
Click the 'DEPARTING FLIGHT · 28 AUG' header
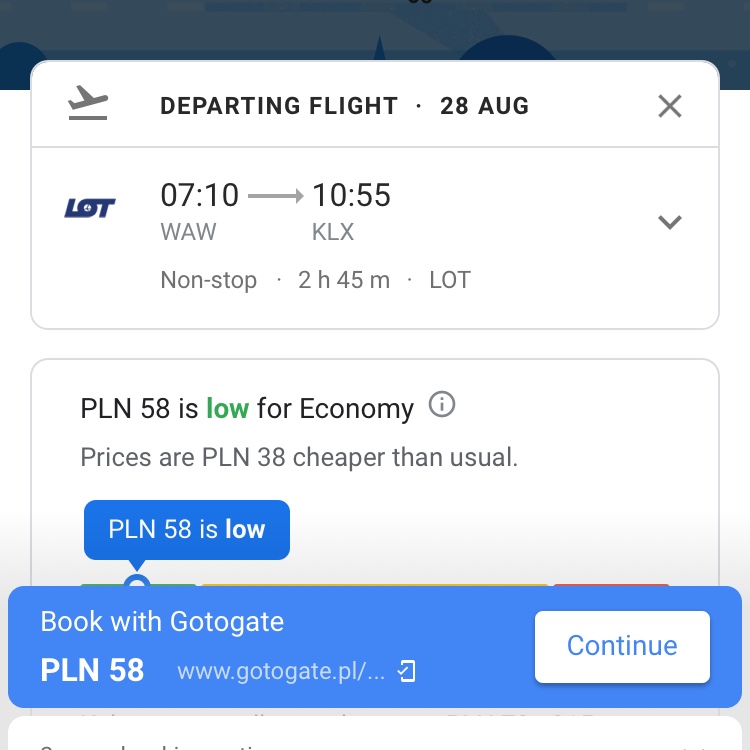(344, 106)
